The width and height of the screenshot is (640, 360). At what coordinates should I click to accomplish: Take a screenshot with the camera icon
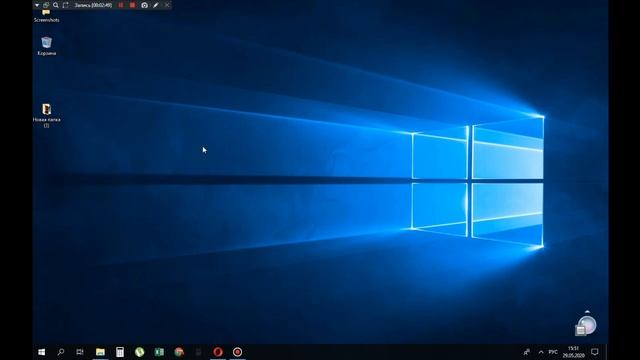(144, 5)
